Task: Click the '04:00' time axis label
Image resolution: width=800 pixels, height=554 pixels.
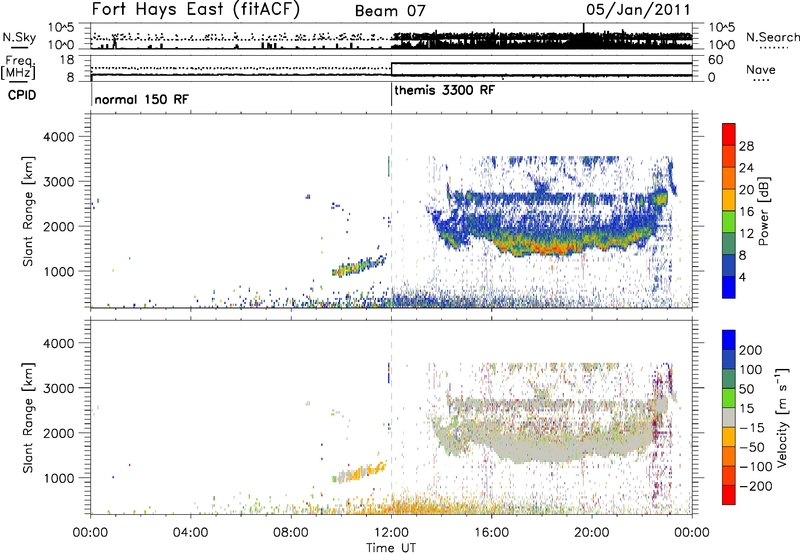Action: coord(191,533)
